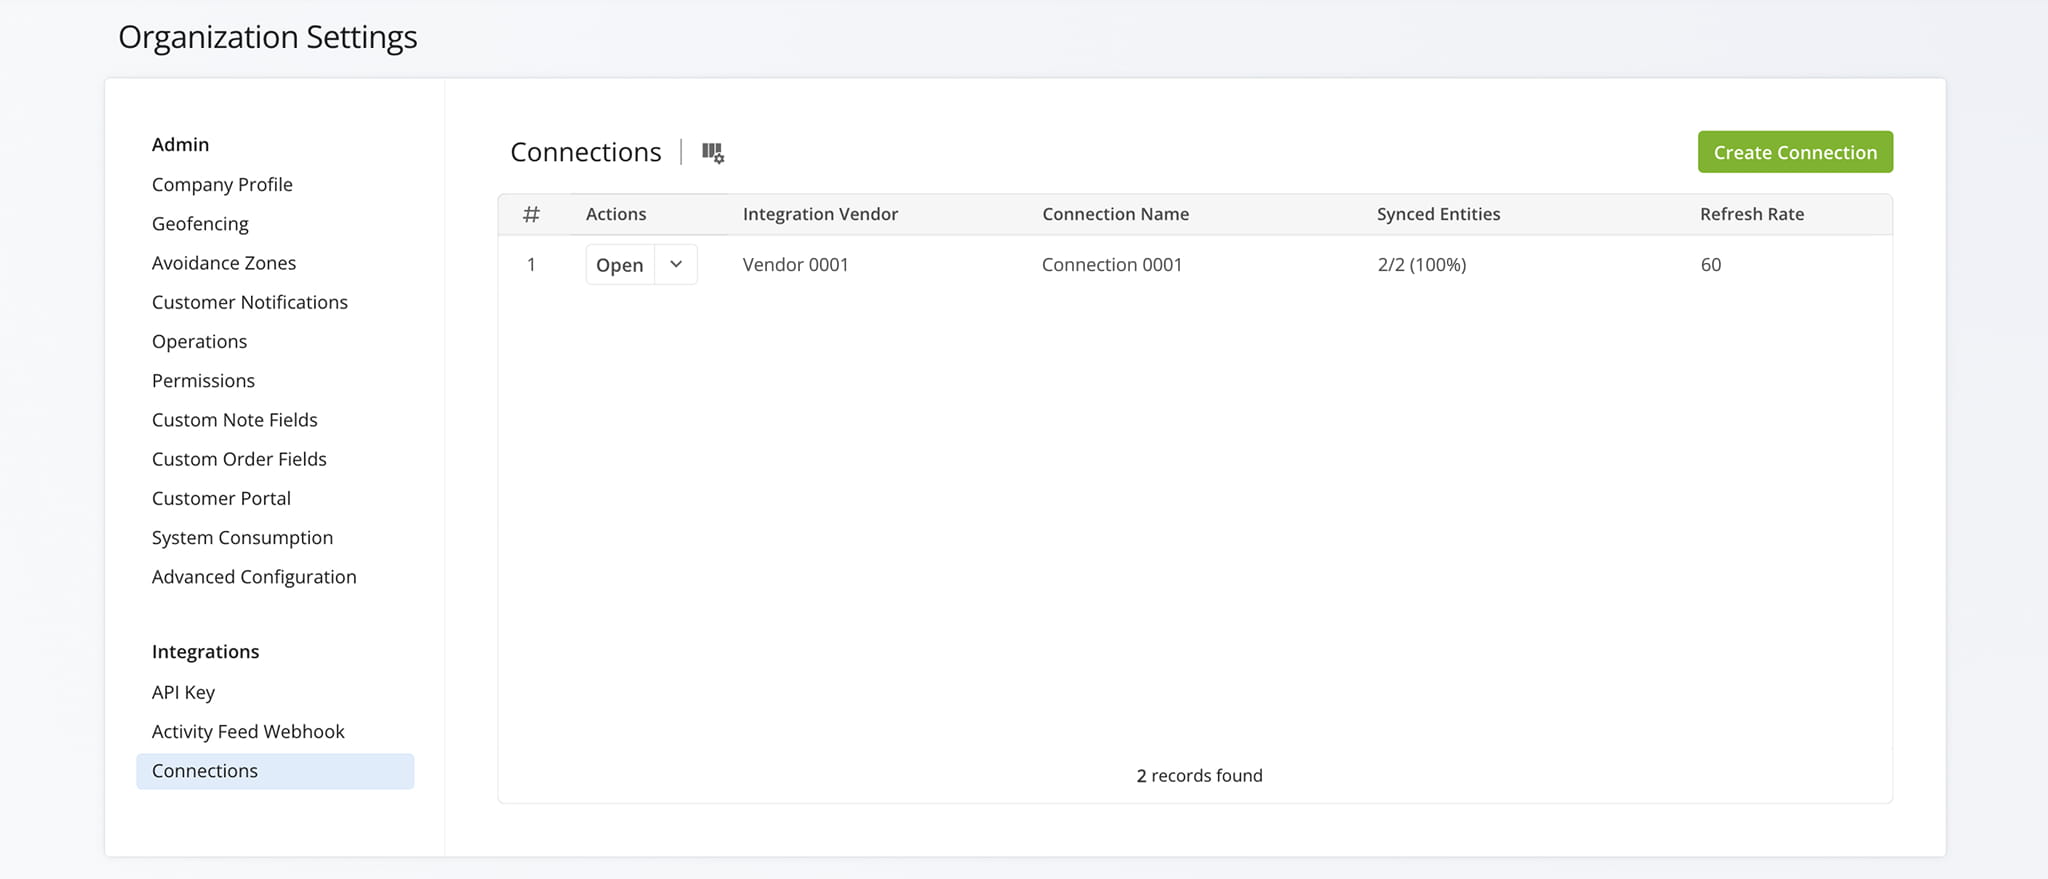Go to Geofencing settings
Image resolution: width=2048 pixels, height=879 pixels.
tap(200, 224)
